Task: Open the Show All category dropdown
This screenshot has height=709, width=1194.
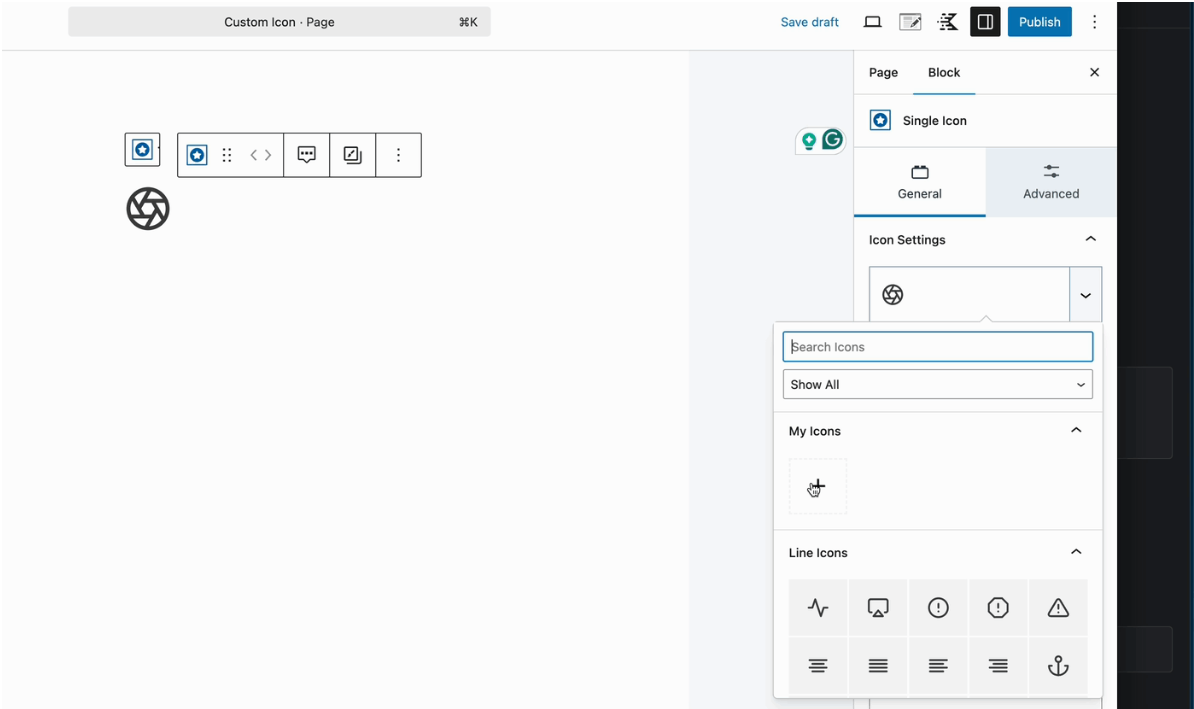Action: point(937,384)
